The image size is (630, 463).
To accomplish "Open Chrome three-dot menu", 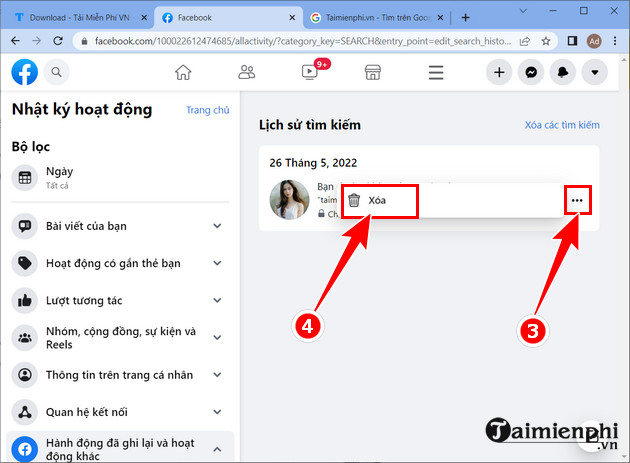I will [615, 41].
